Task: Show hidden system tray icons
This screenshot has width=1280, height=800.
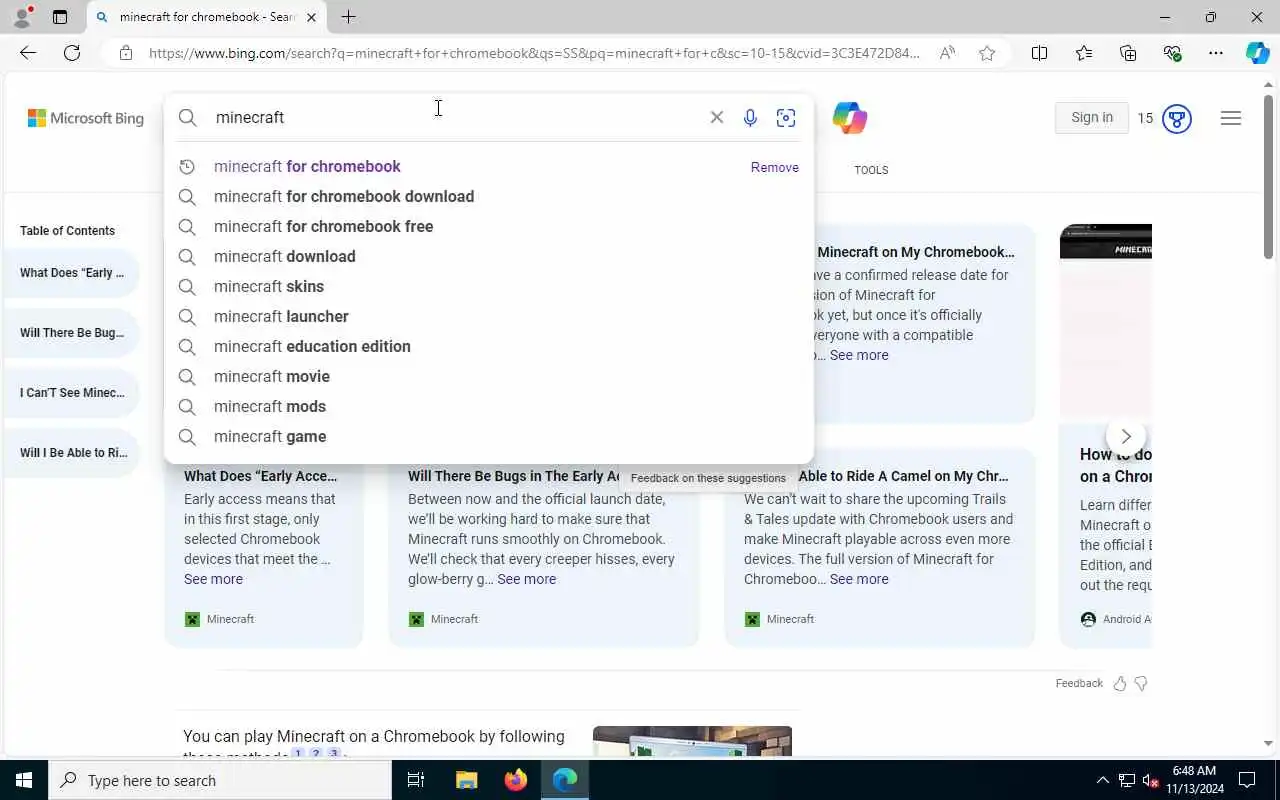Action: click(x=1103, y=780)
